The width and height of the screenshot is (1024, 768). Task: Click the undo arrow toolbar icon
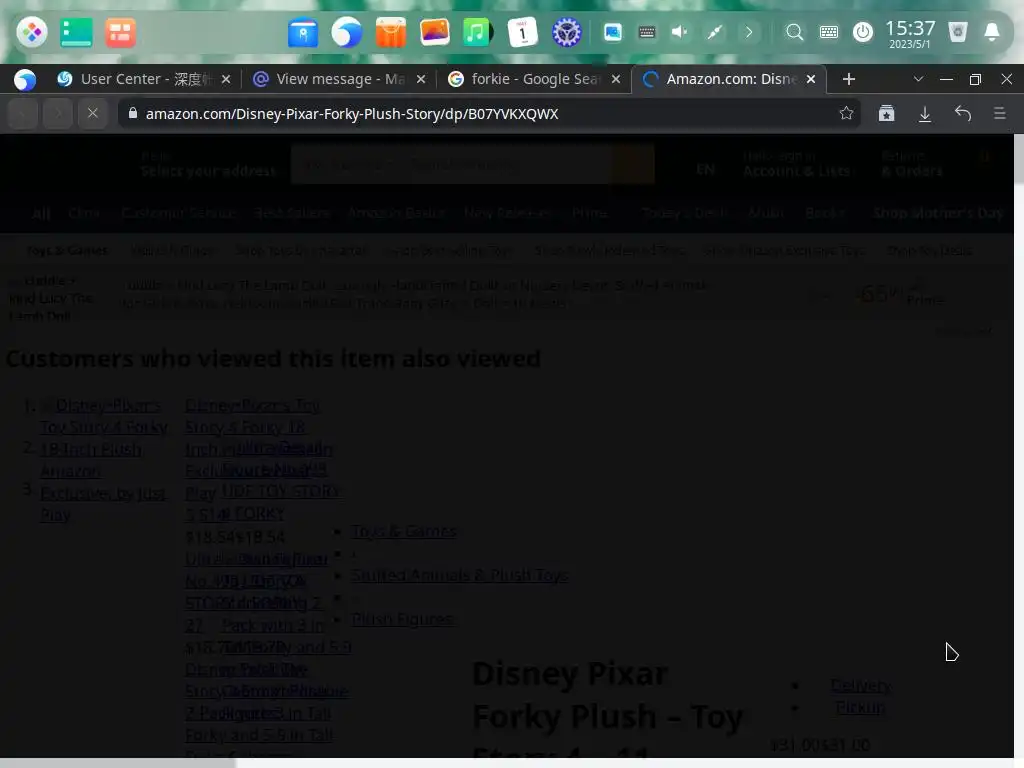pos(963,114)
